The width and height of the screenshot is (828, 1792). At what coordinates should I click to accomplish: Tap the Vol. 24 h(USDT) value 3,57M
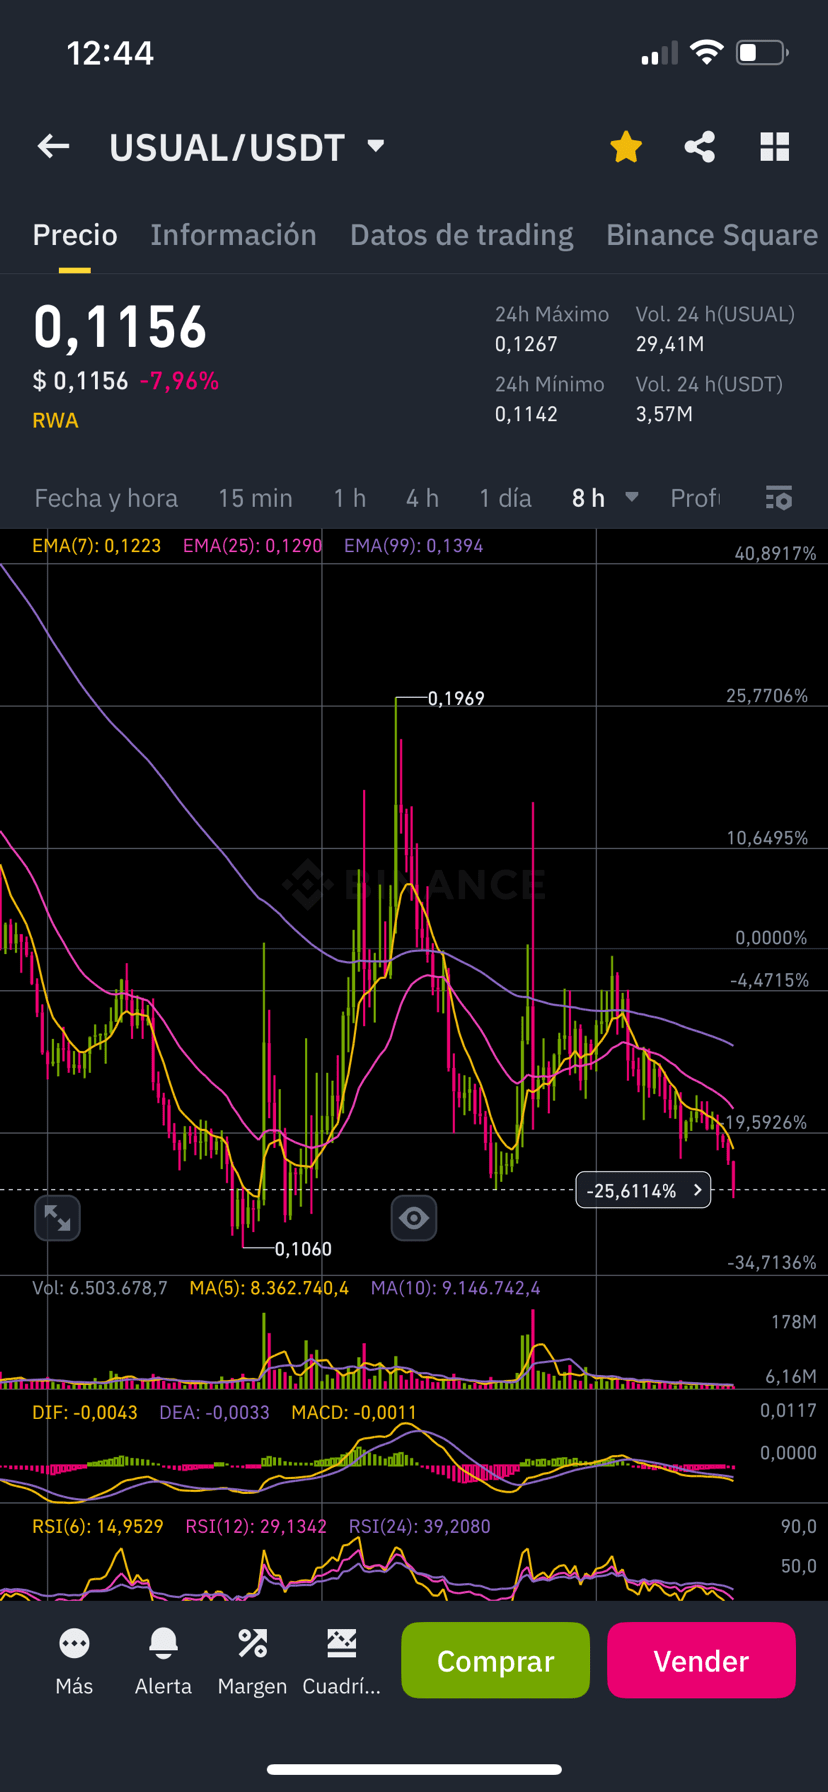tap(664, 414)
